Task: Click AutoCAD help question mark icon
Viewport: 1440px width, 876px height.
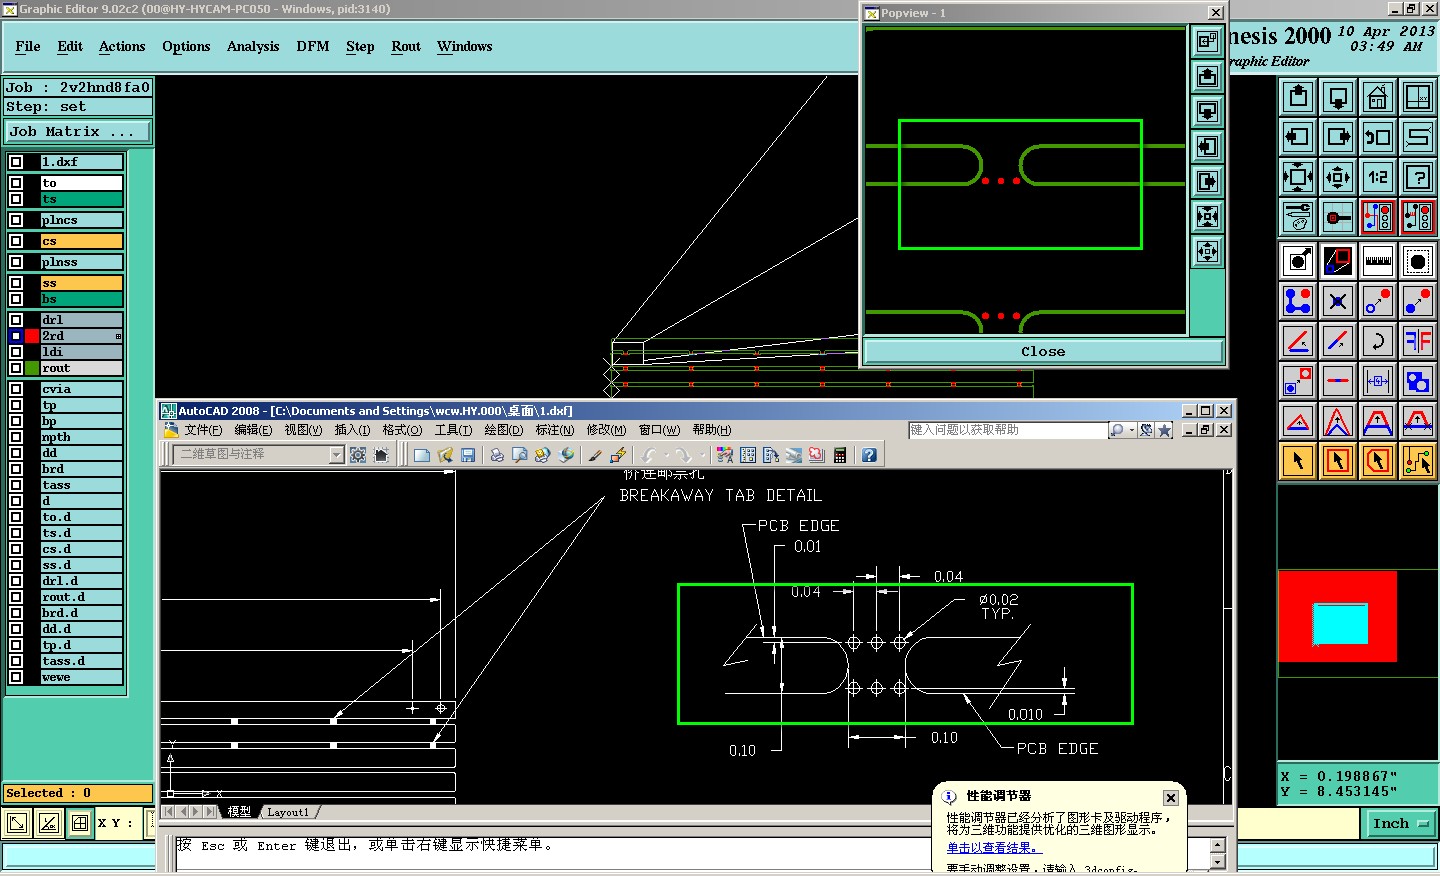Action: tap(869, 455)
